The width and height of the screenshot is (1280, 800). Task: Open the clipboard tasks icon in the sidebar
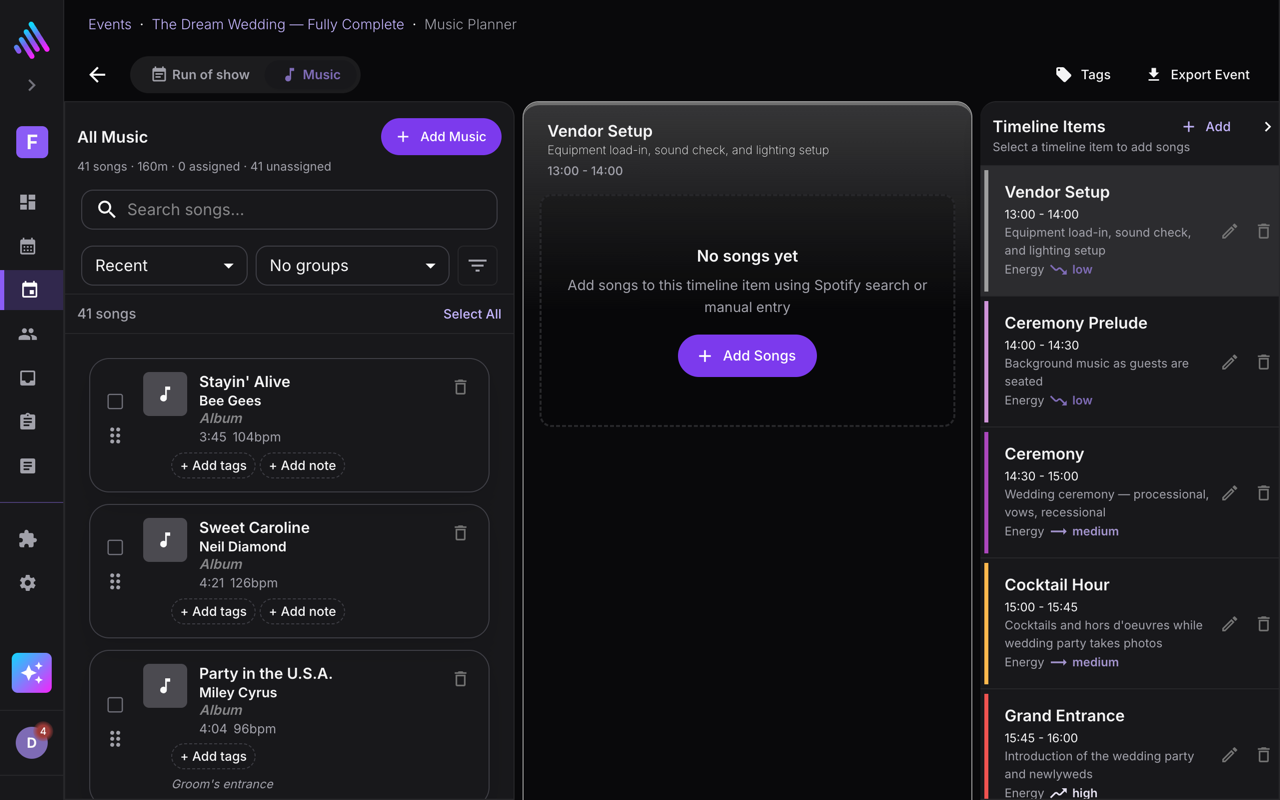coord(28,422)
